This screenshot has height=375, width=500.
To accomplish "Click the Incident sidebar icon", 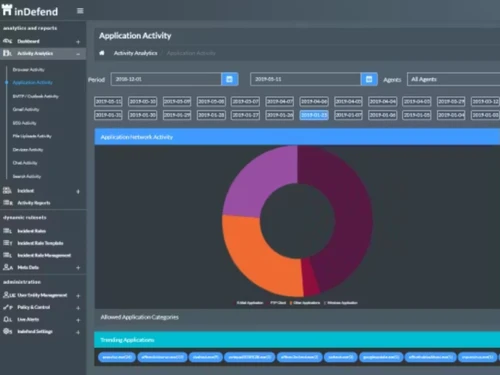I will coord(7,191).
